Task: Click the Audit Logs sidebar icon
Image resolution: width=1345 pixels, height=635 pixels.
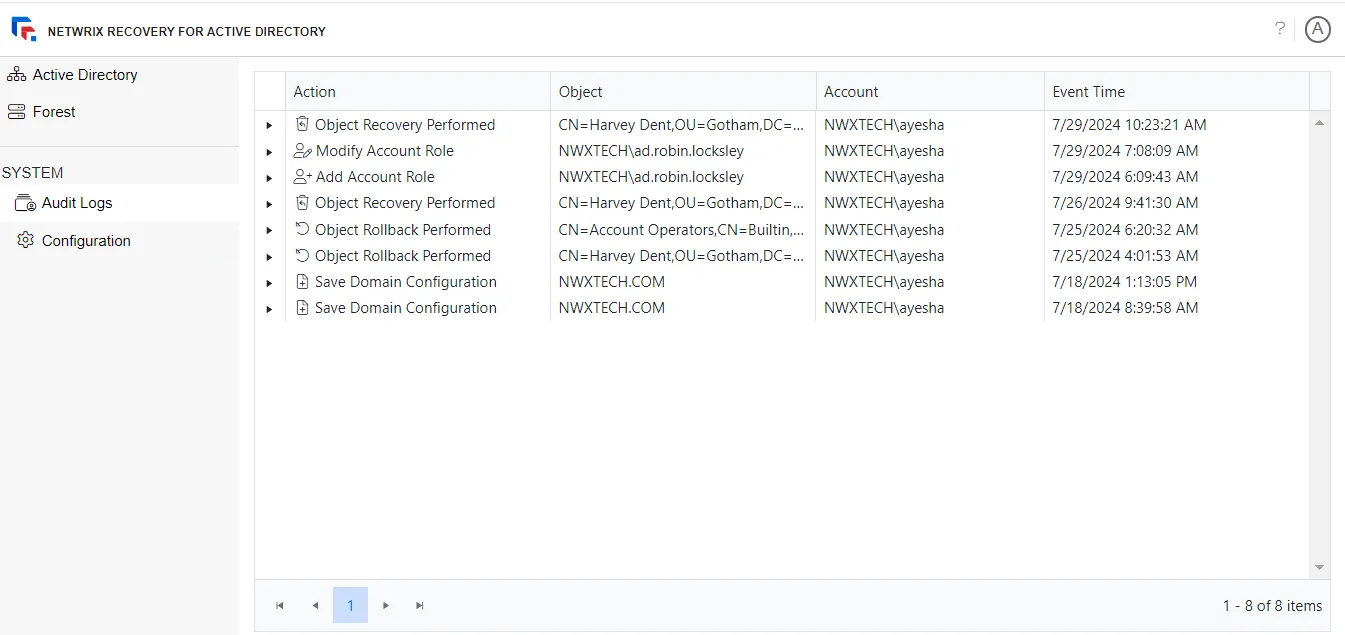Action: click(x=25, y=203)
